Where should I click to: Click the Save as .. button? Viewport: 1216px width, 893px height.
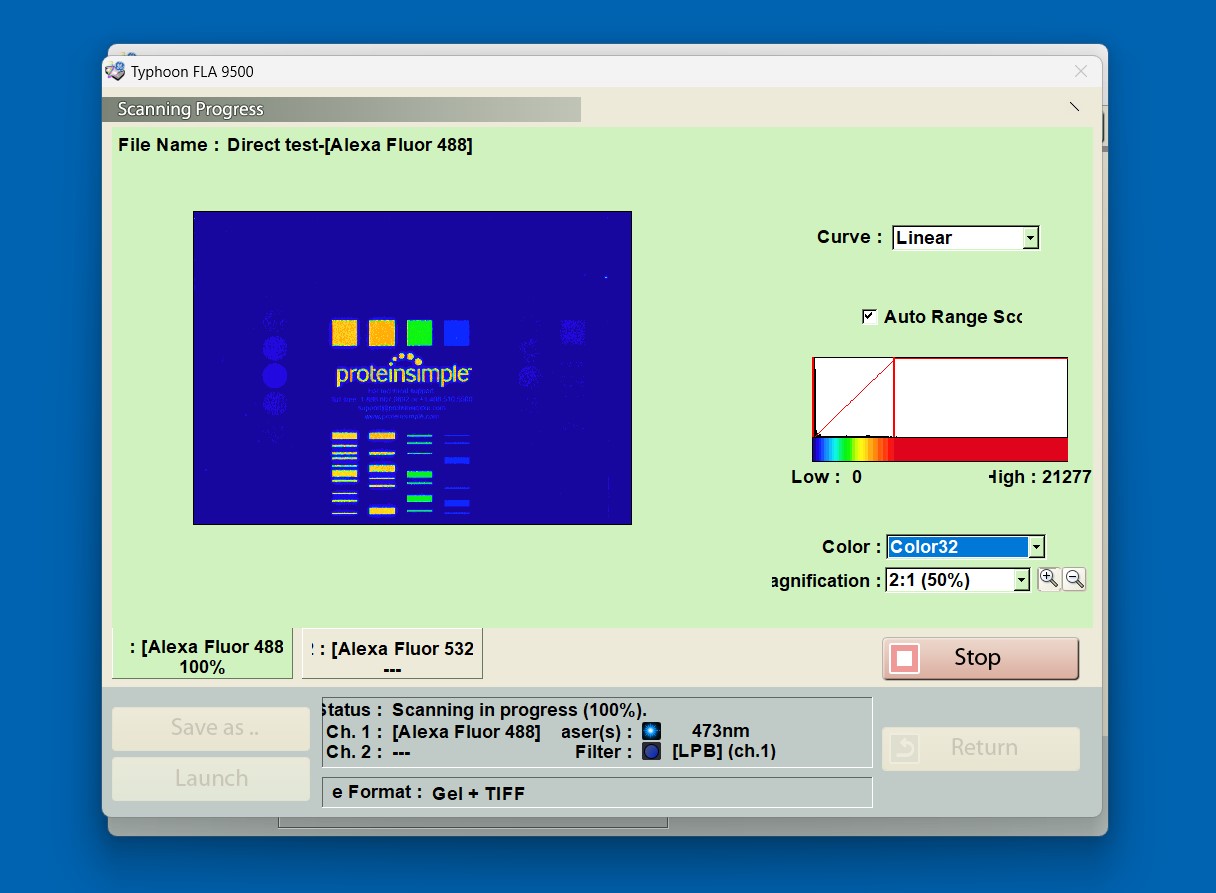pyautogui.click(x=211, y=728)
